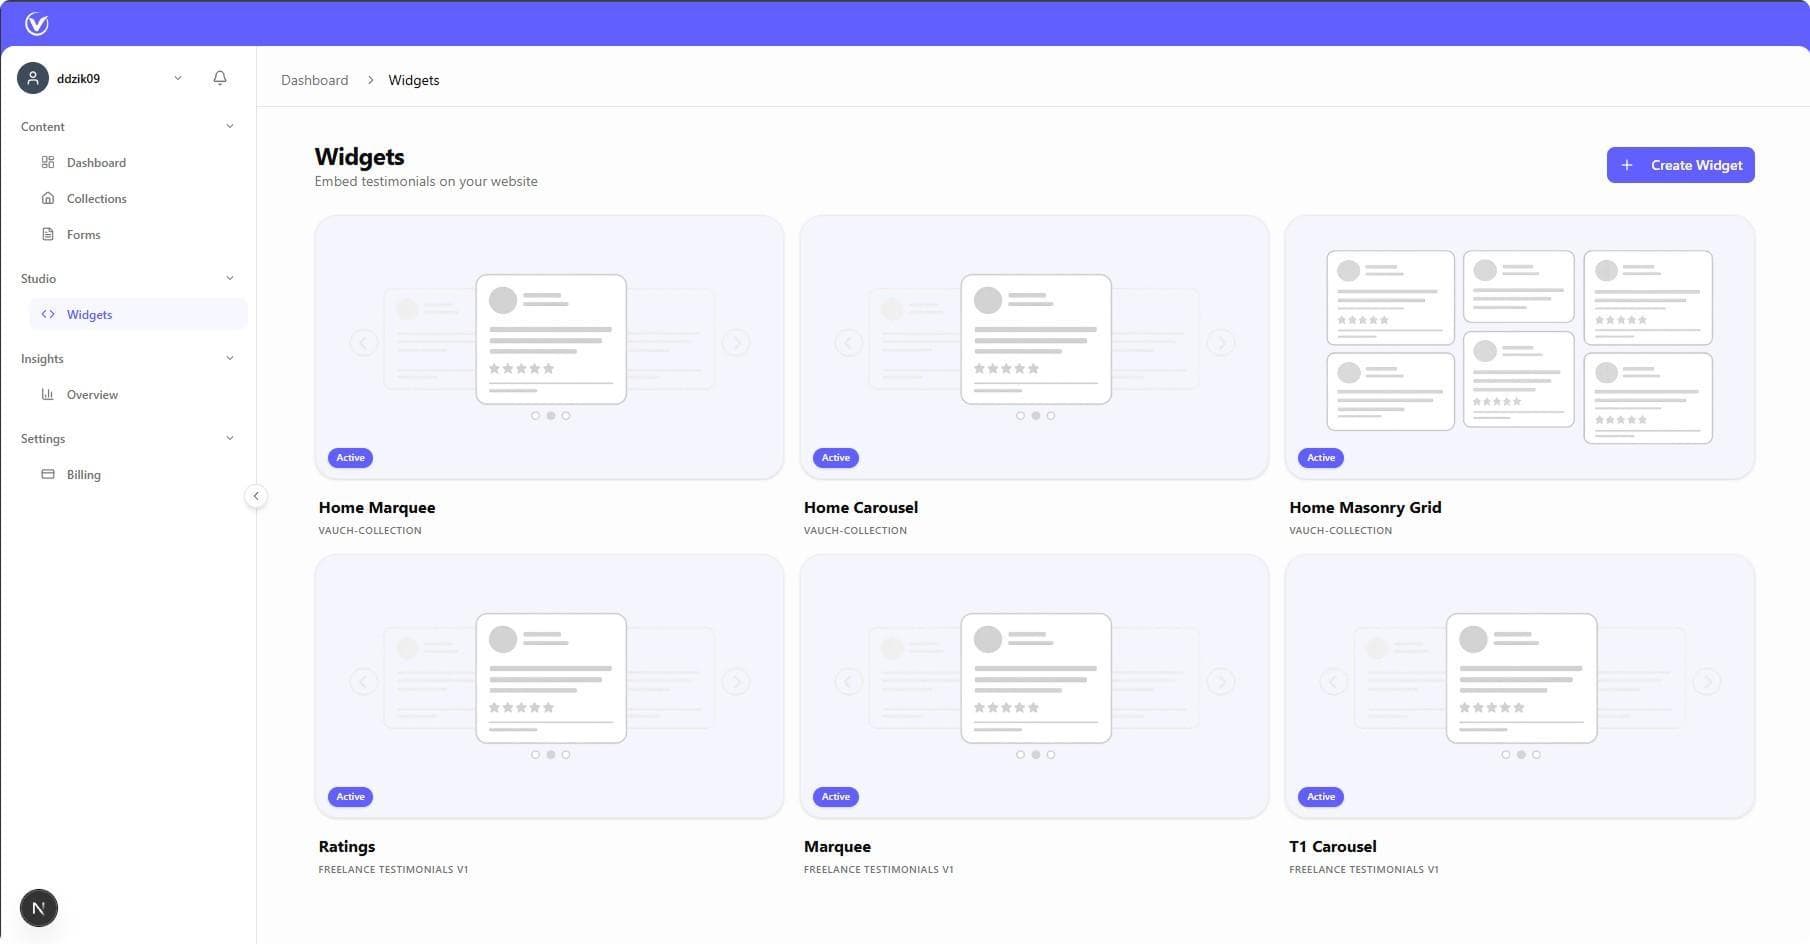This screenshot has height=944, width=1810.
Task: Collapse the sidebar with the arrow handle
Action: tap(256, 495)
